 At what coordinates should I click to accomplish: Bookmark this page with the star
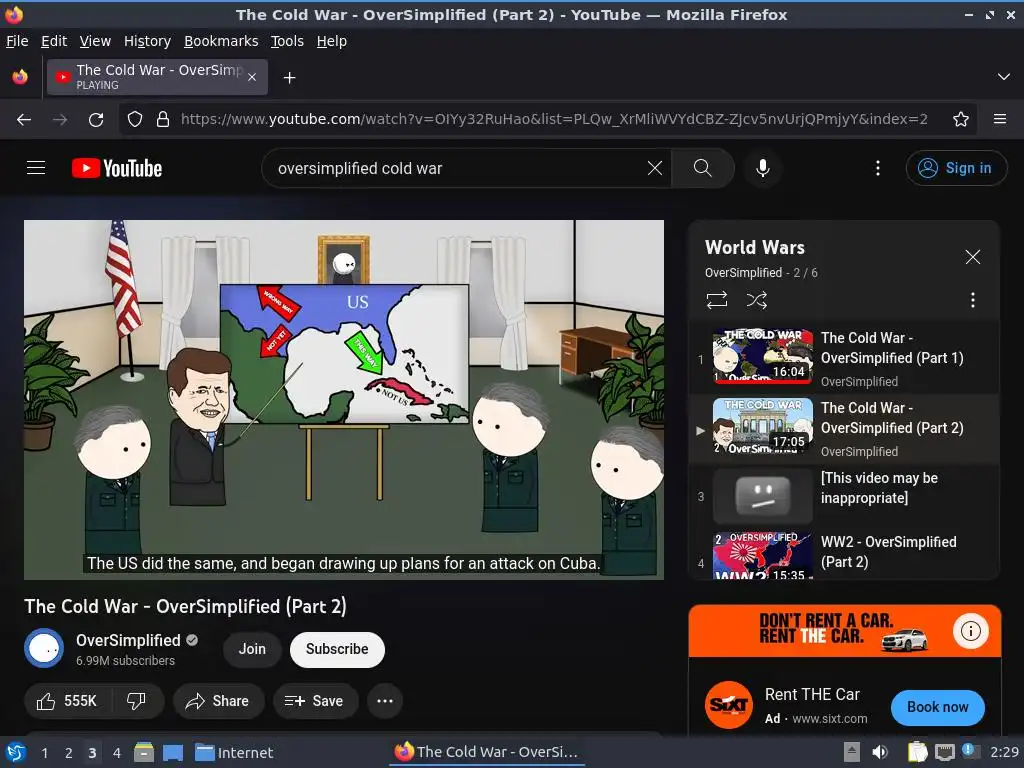point(960,119)
